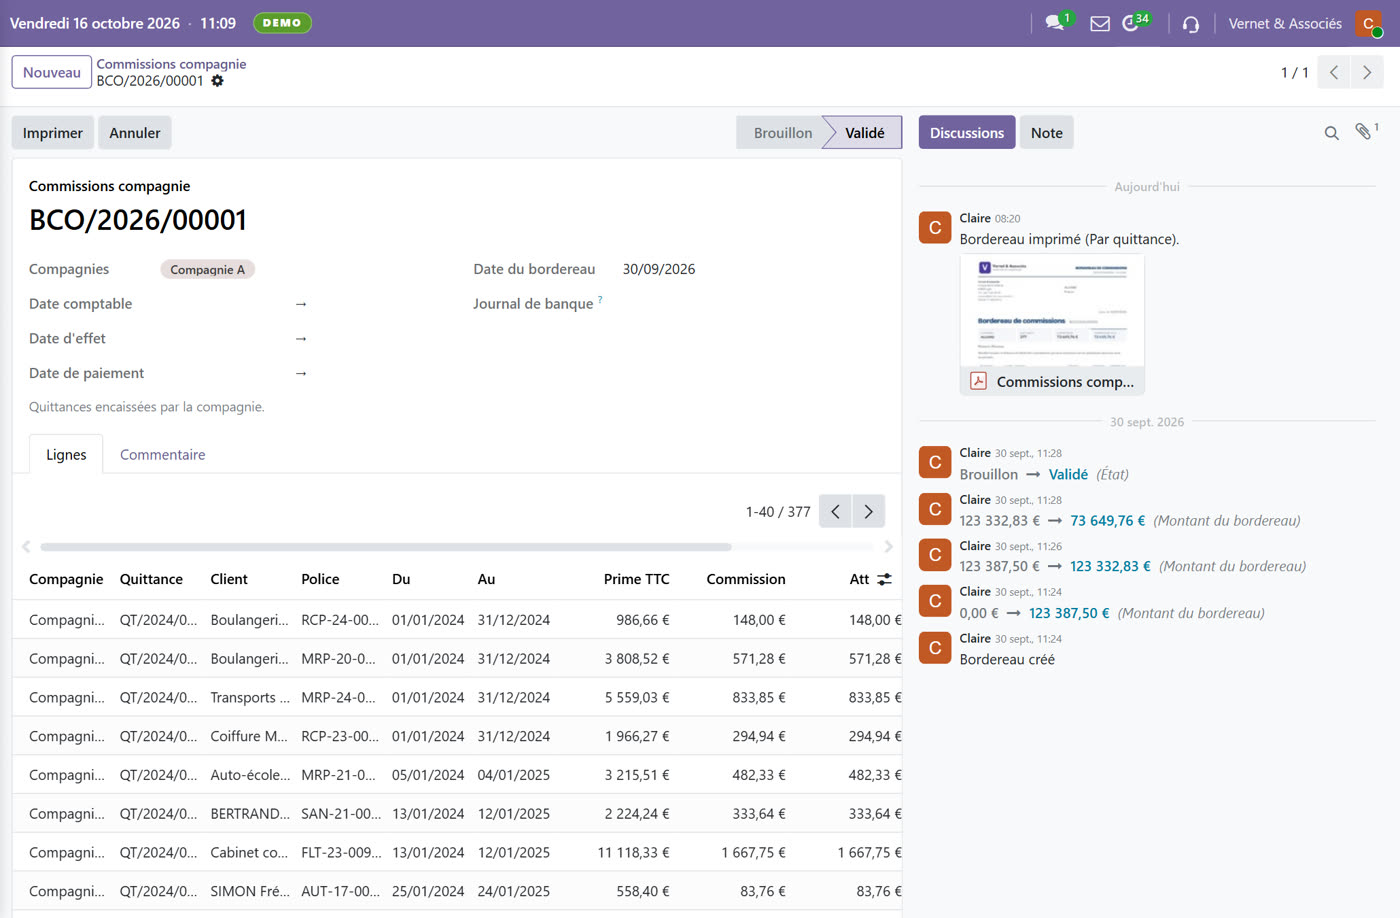Open the mail envelope icon in header
Screen dimensions: 1400x918
click(1100, 23)
